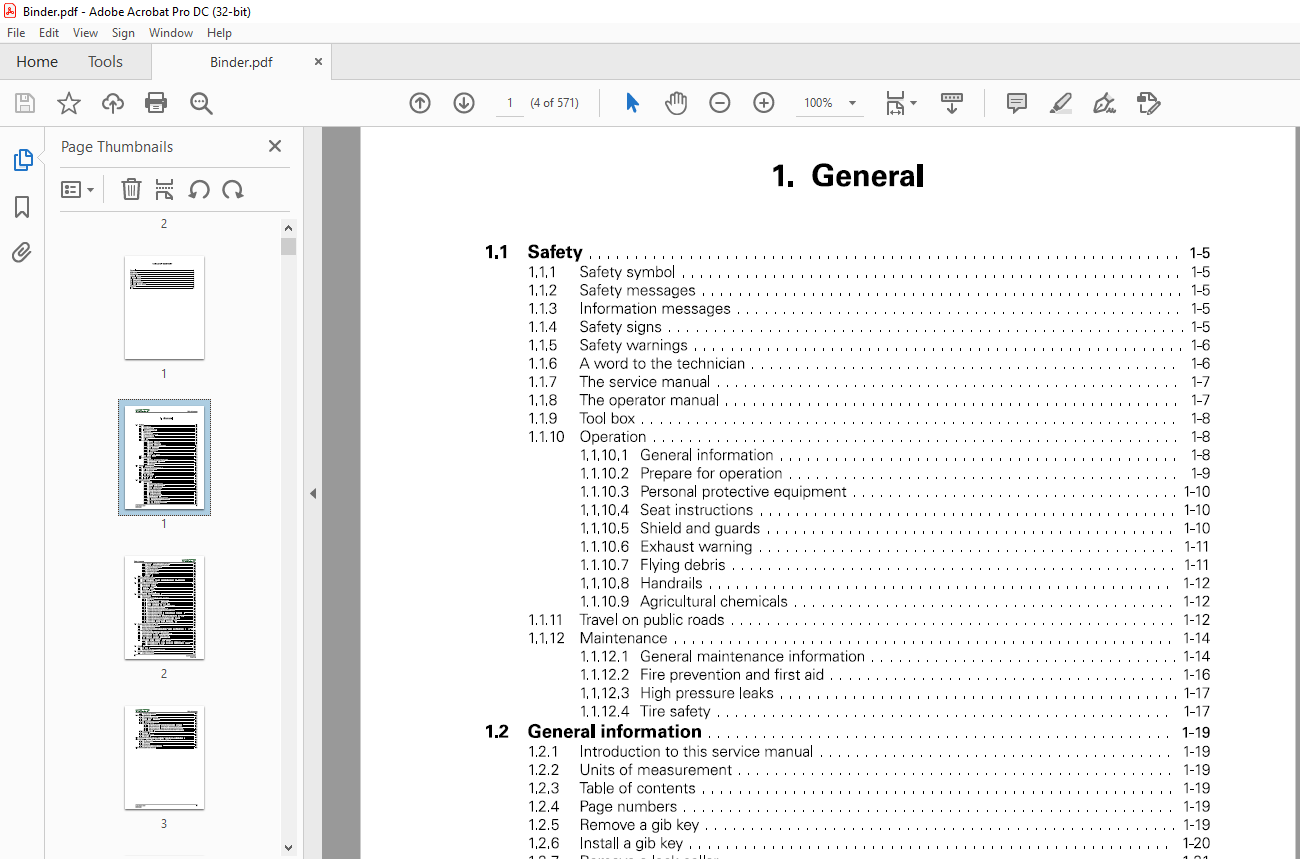Open the Edit menu
The width and height of the screenshot is (1300, 859).
tap(49, 33)
